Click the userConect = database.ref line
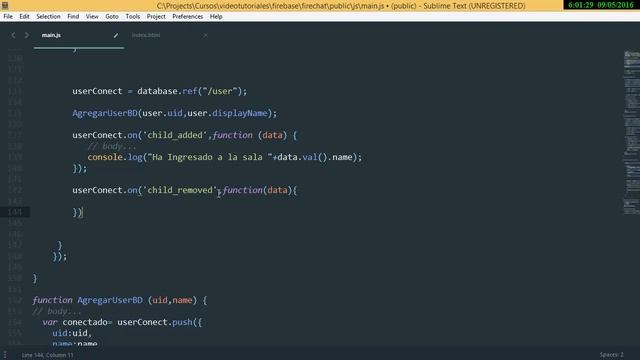 [160, 91]
